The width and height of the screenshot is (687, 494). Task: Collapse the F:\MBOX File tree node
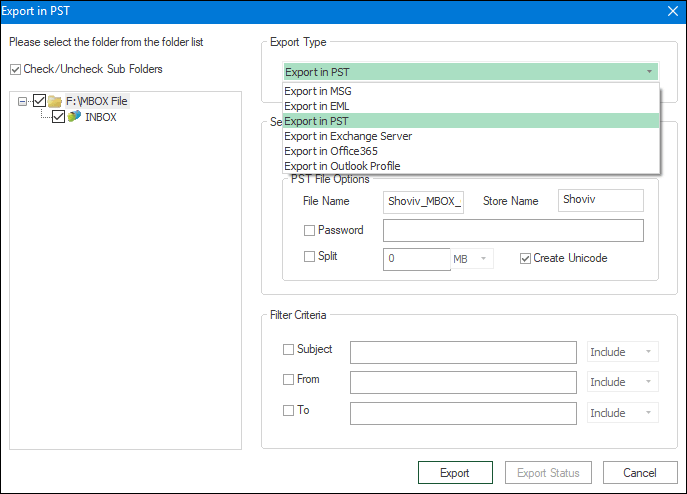tap(22, 102)
